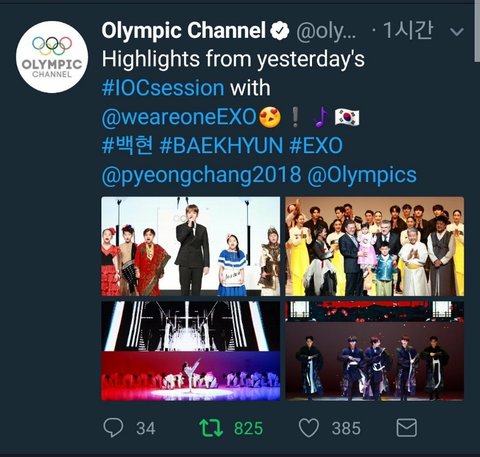Like the tweet with the heart icon
Image resolution: width=480 pixels, height=457 pixels.
coord(309,428)
